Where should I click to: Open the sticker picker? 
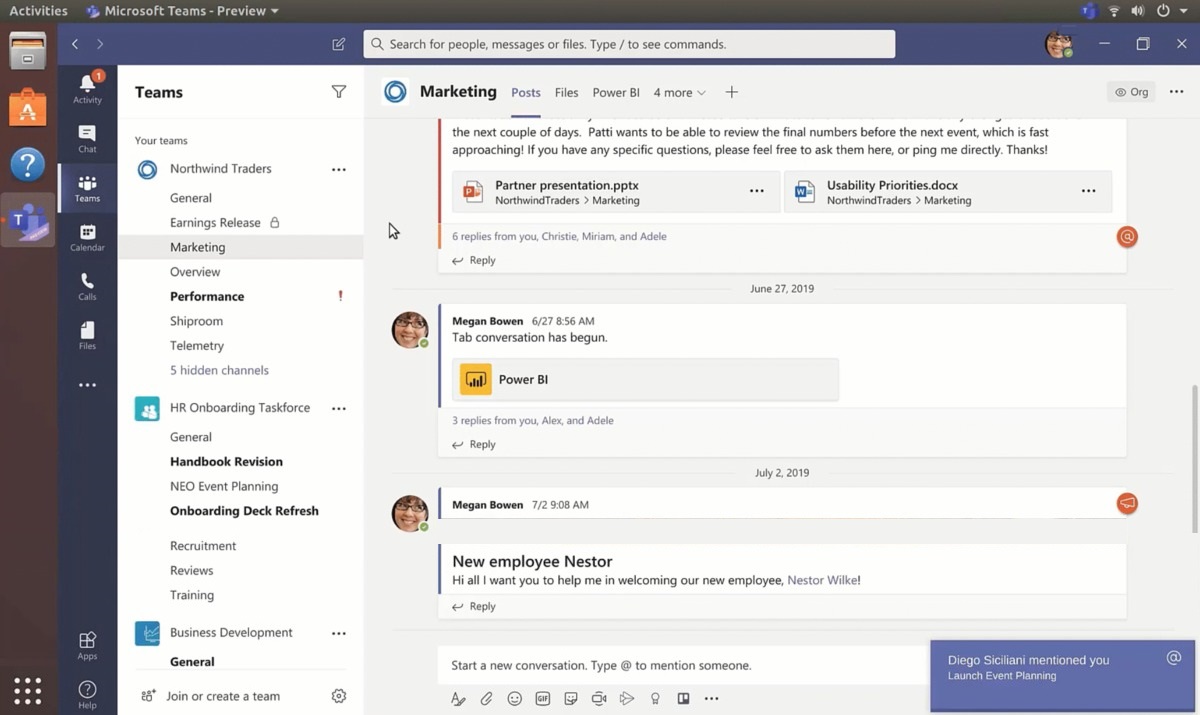click(x=571, y=699)
